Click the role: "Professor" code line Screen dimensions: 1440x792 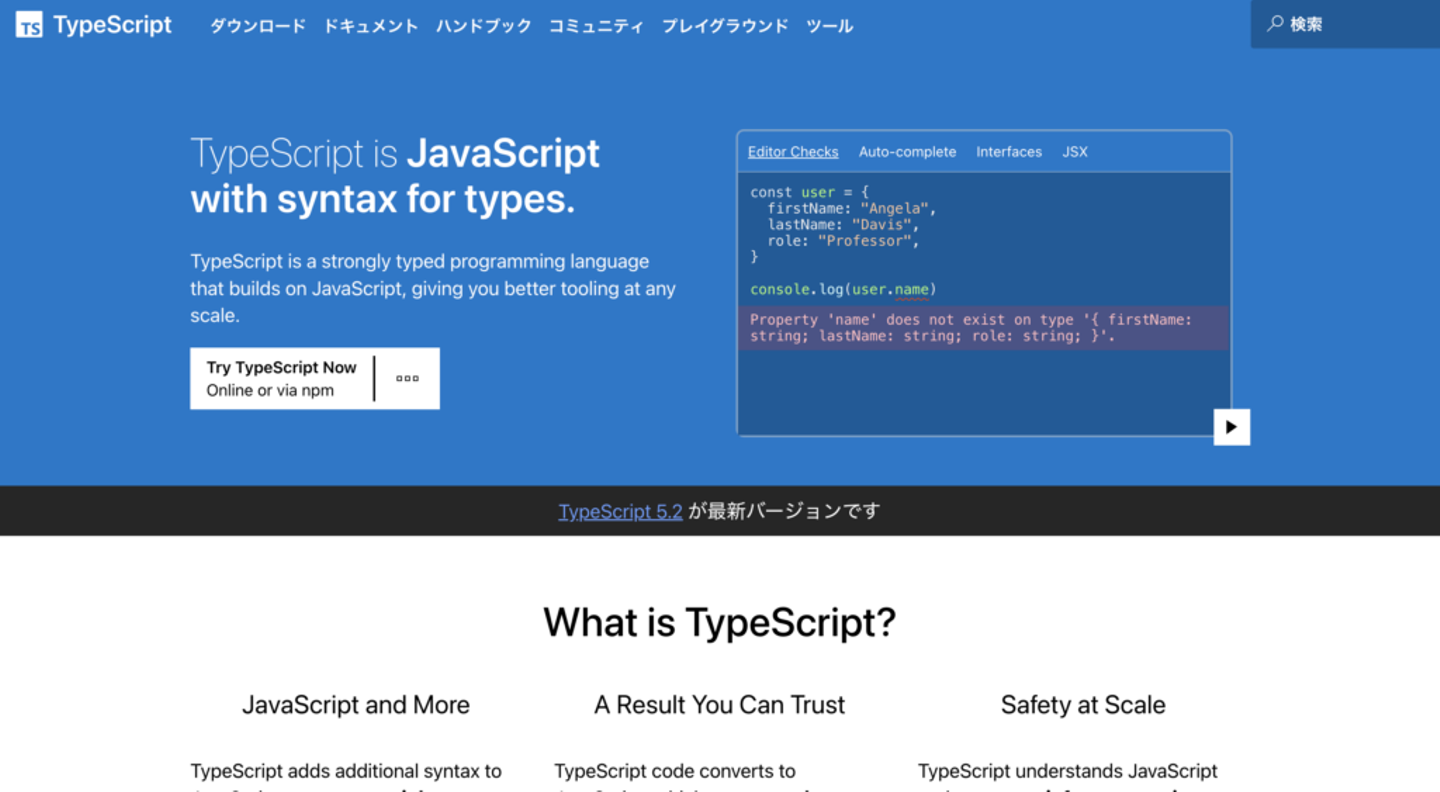tap(843, 241)
